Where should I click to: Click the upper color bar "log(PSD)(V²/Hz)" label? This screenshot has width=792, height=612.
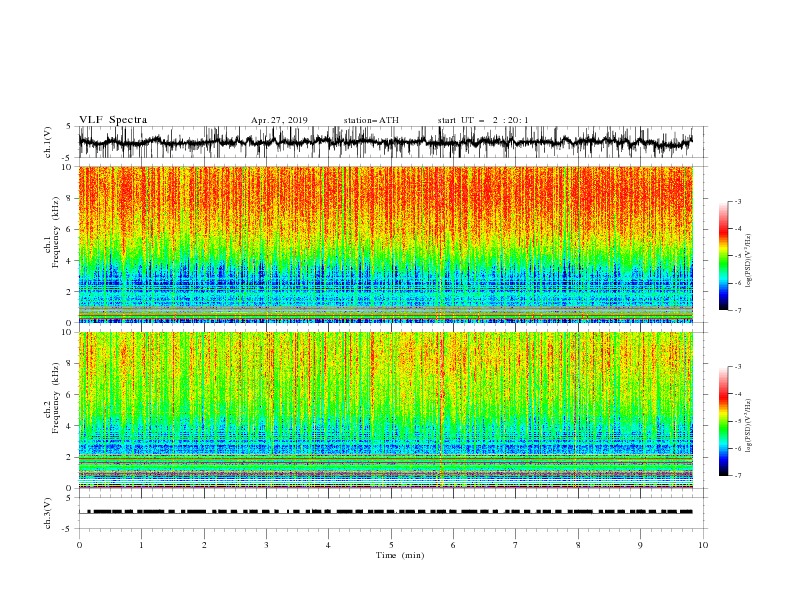[x=748, y=261]
